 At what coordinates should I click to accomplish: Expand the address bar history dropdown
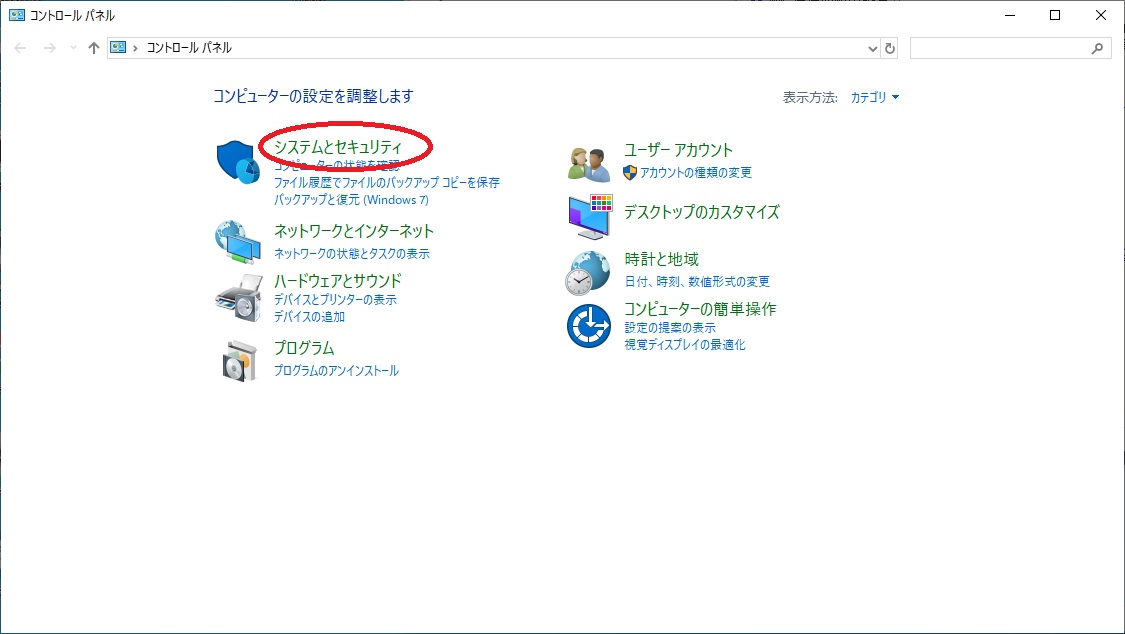871,47
